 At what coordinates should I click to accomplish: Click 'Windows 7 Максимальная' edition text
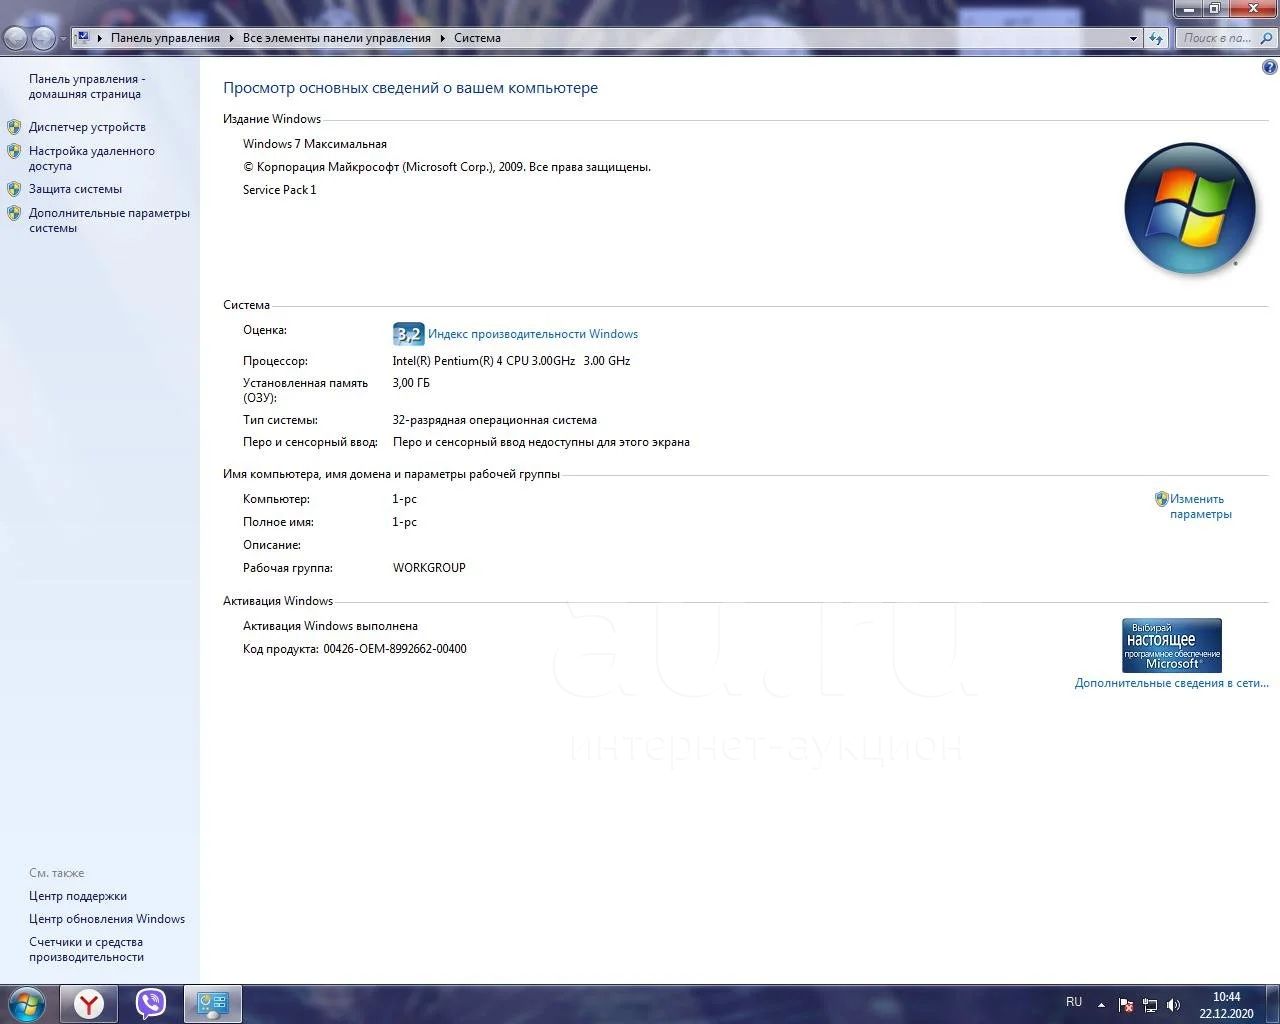(315, 144)
